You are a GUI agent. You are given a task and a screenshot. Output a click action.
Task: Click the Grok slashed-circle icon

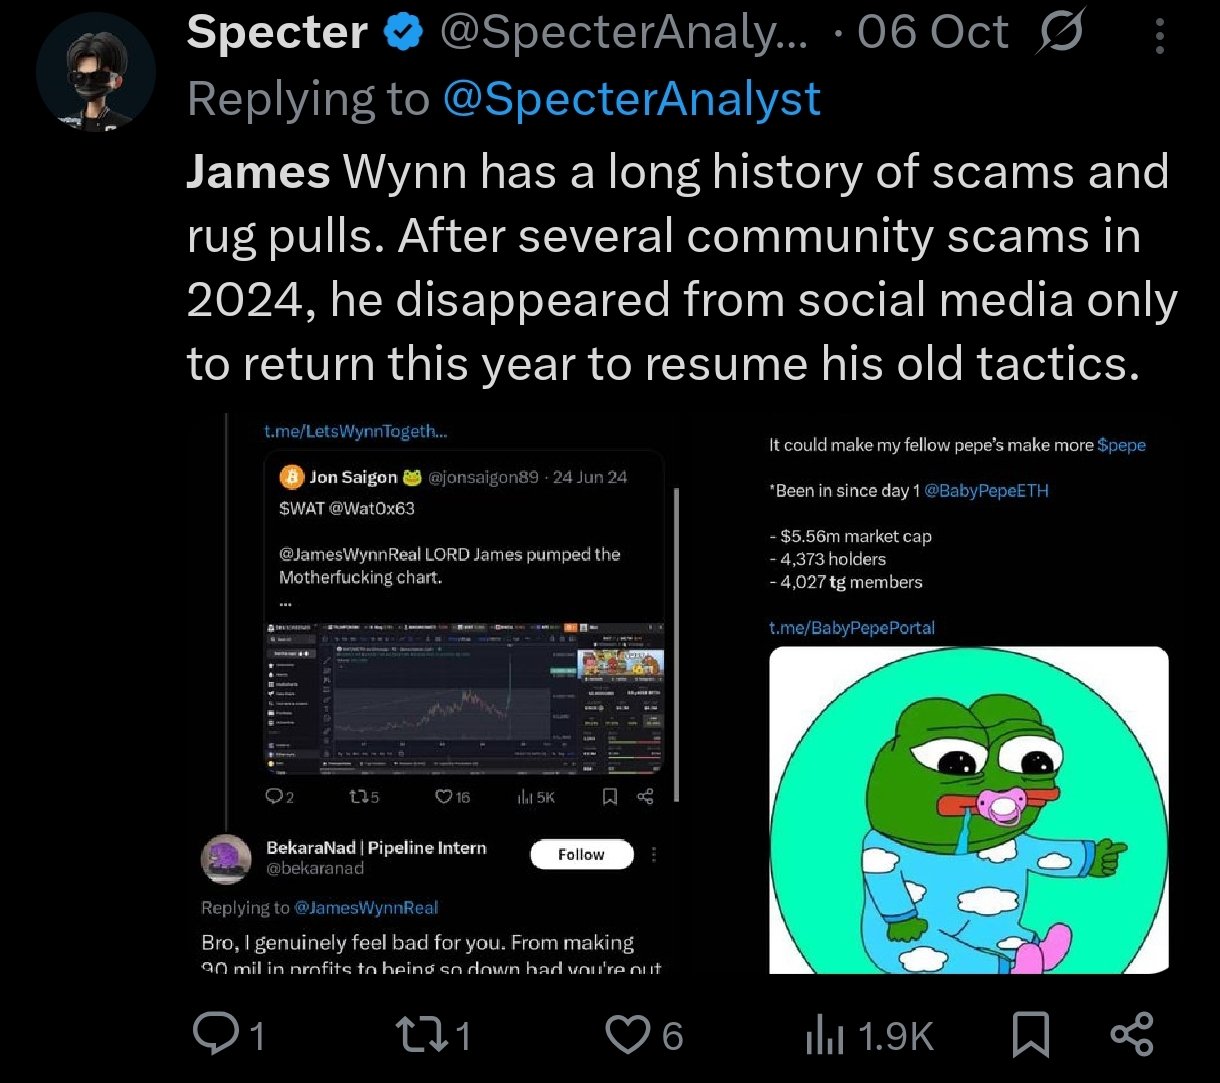click(x=1059, y=34)
